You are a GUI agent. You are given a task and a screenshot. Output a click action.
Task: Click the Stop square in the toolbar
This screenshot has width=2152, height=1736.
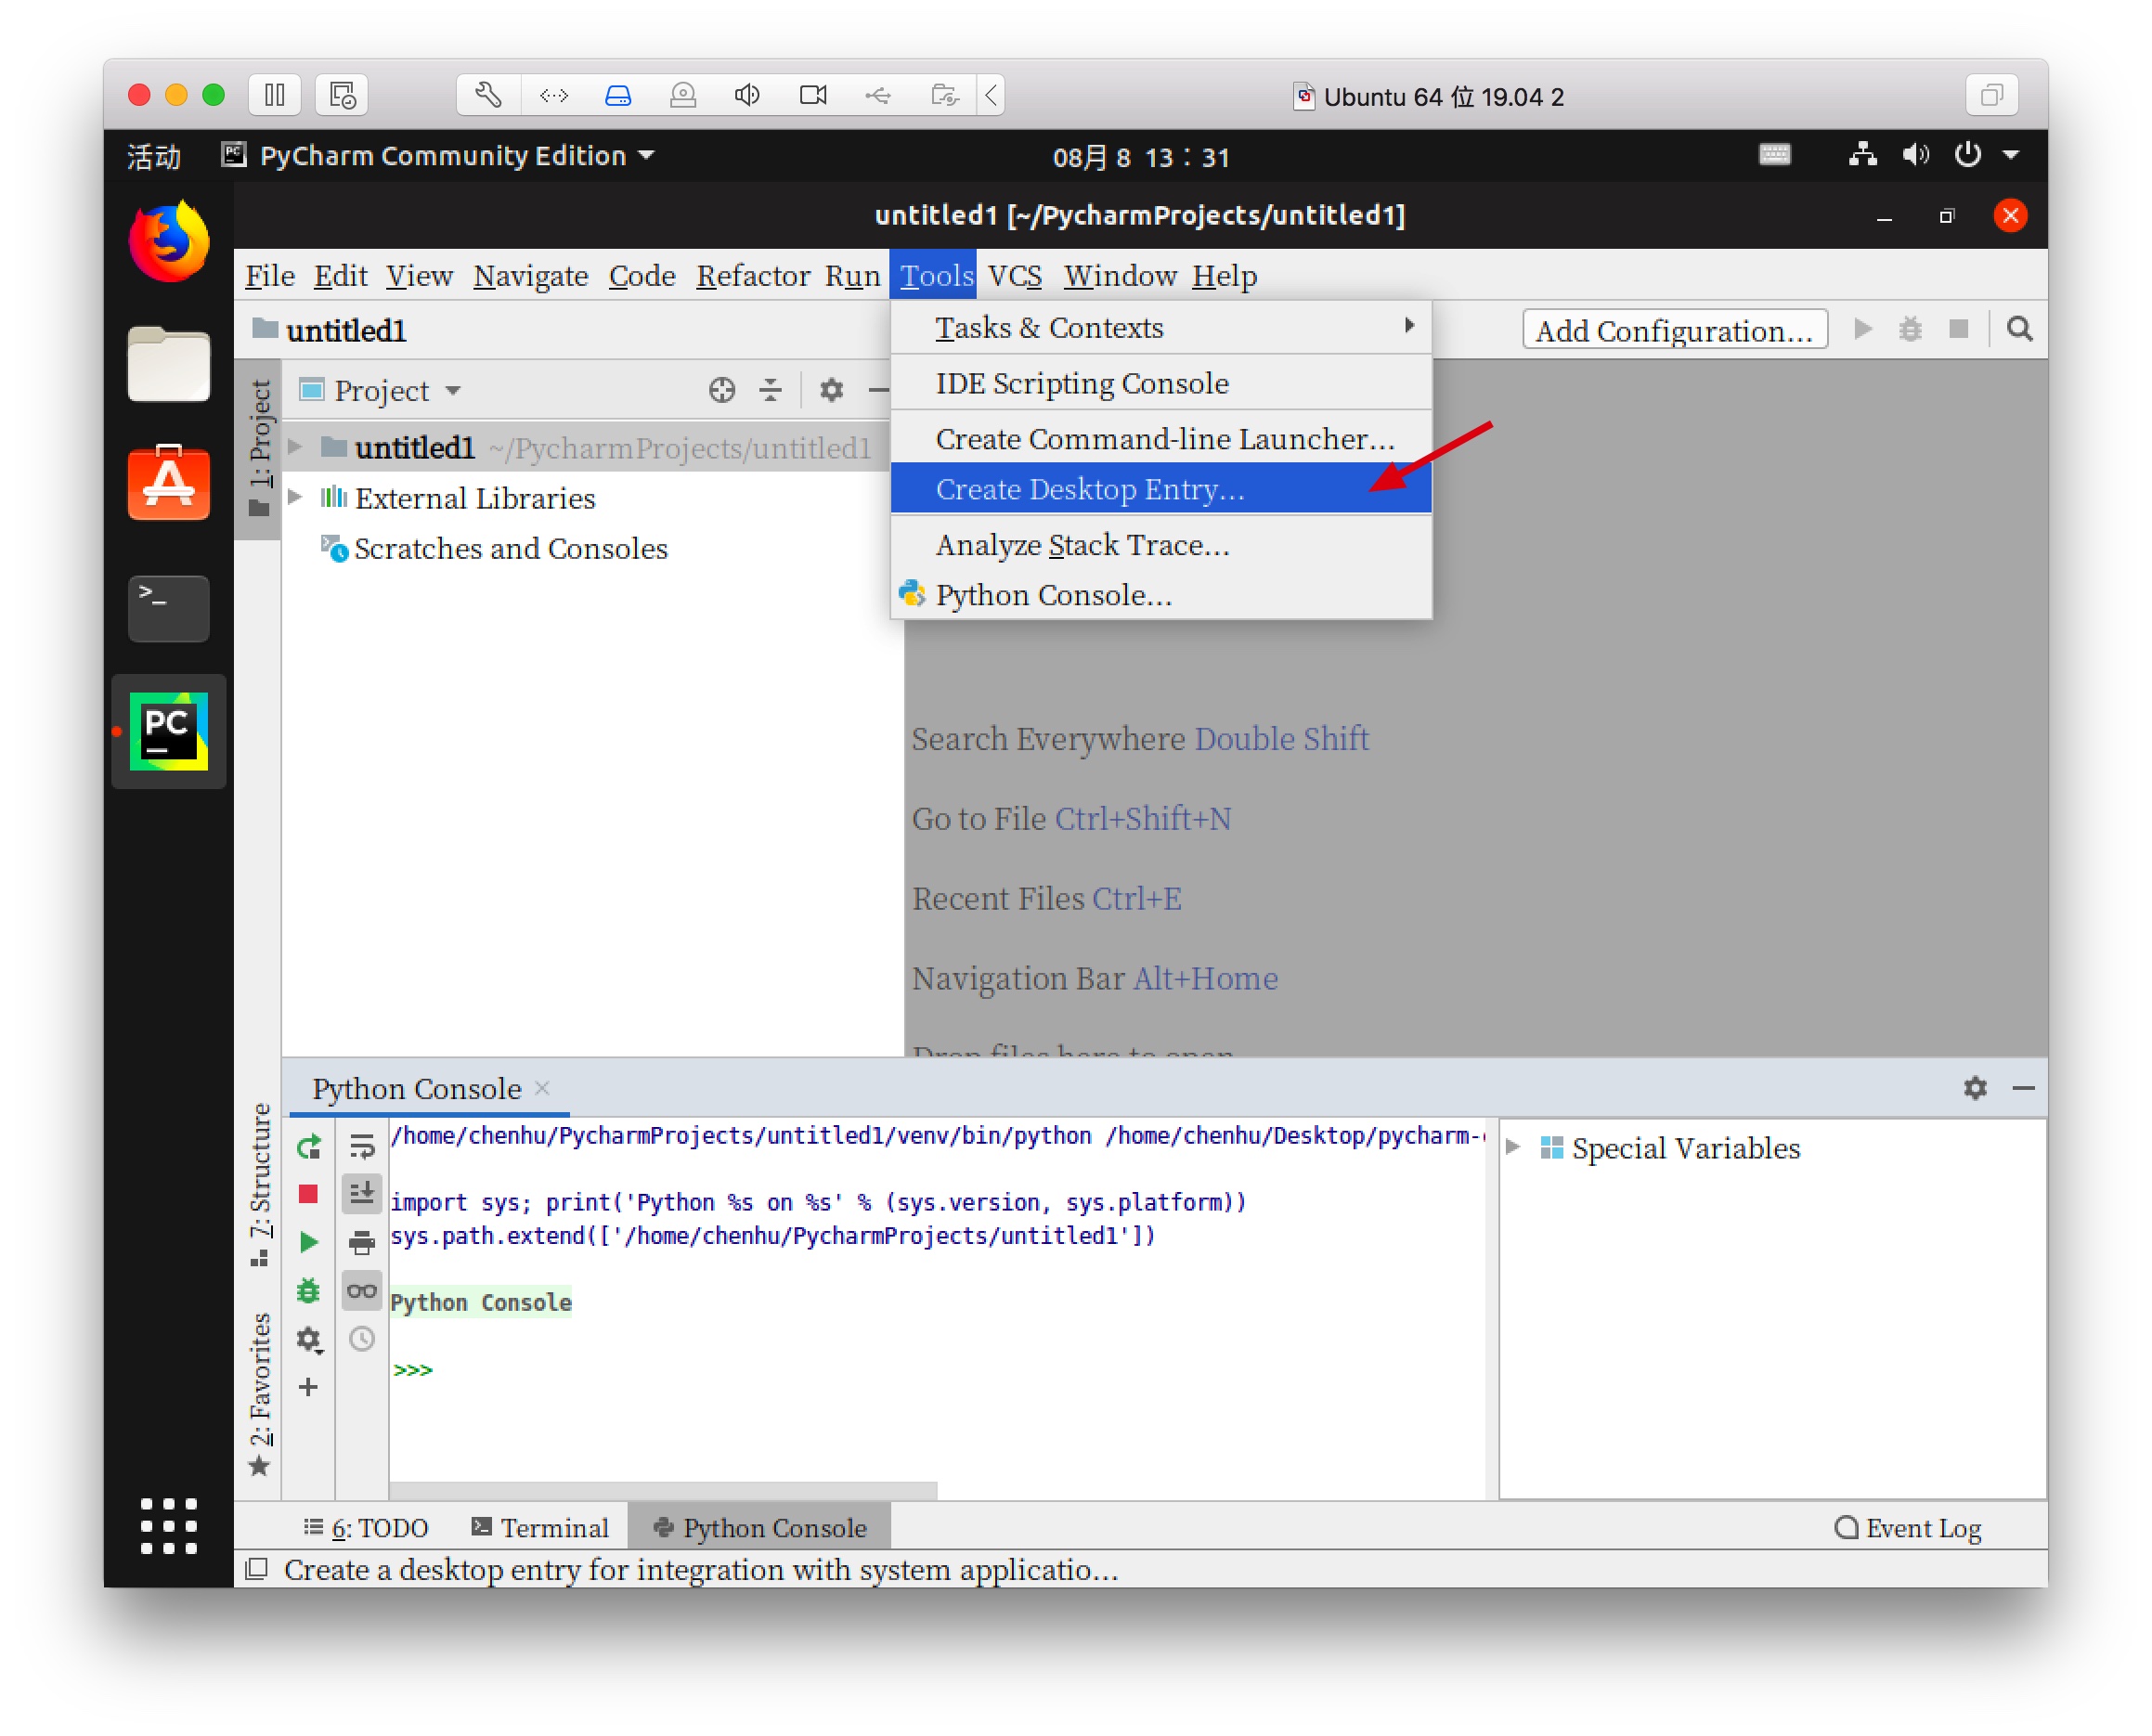[x=1959, y=330]
